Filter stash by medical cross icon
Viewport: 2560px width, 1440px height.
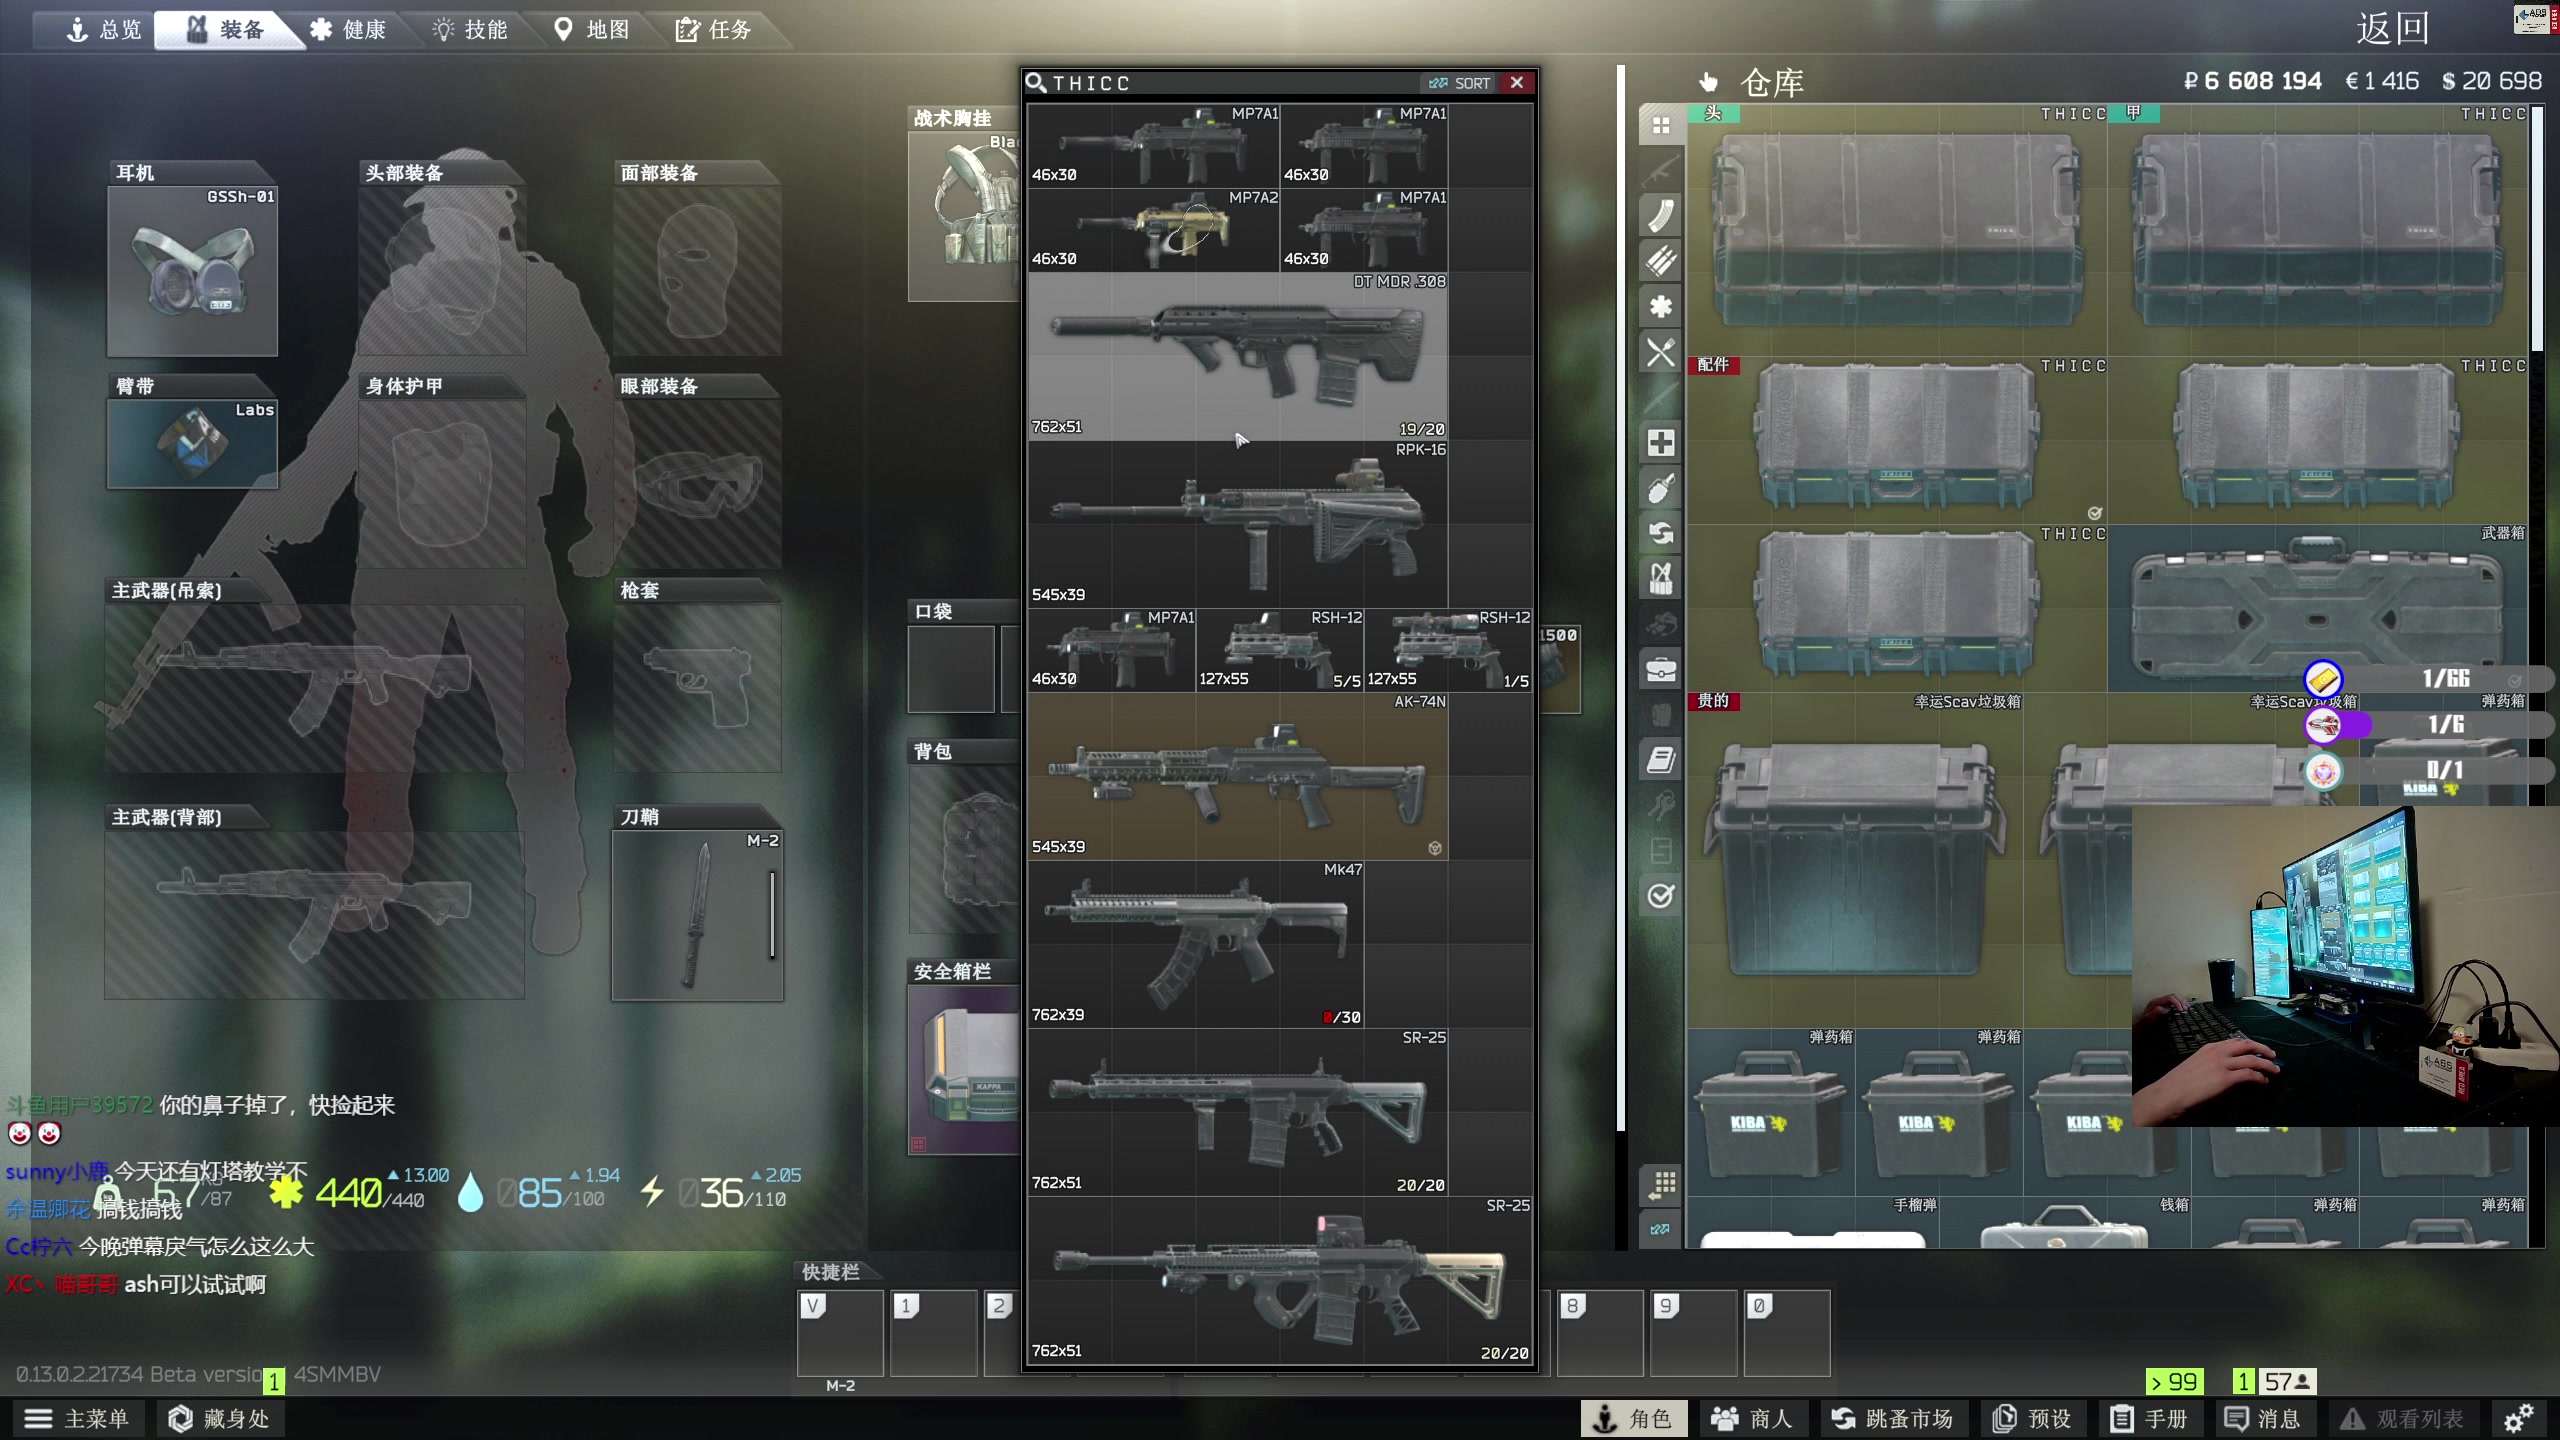point(1661,443)
